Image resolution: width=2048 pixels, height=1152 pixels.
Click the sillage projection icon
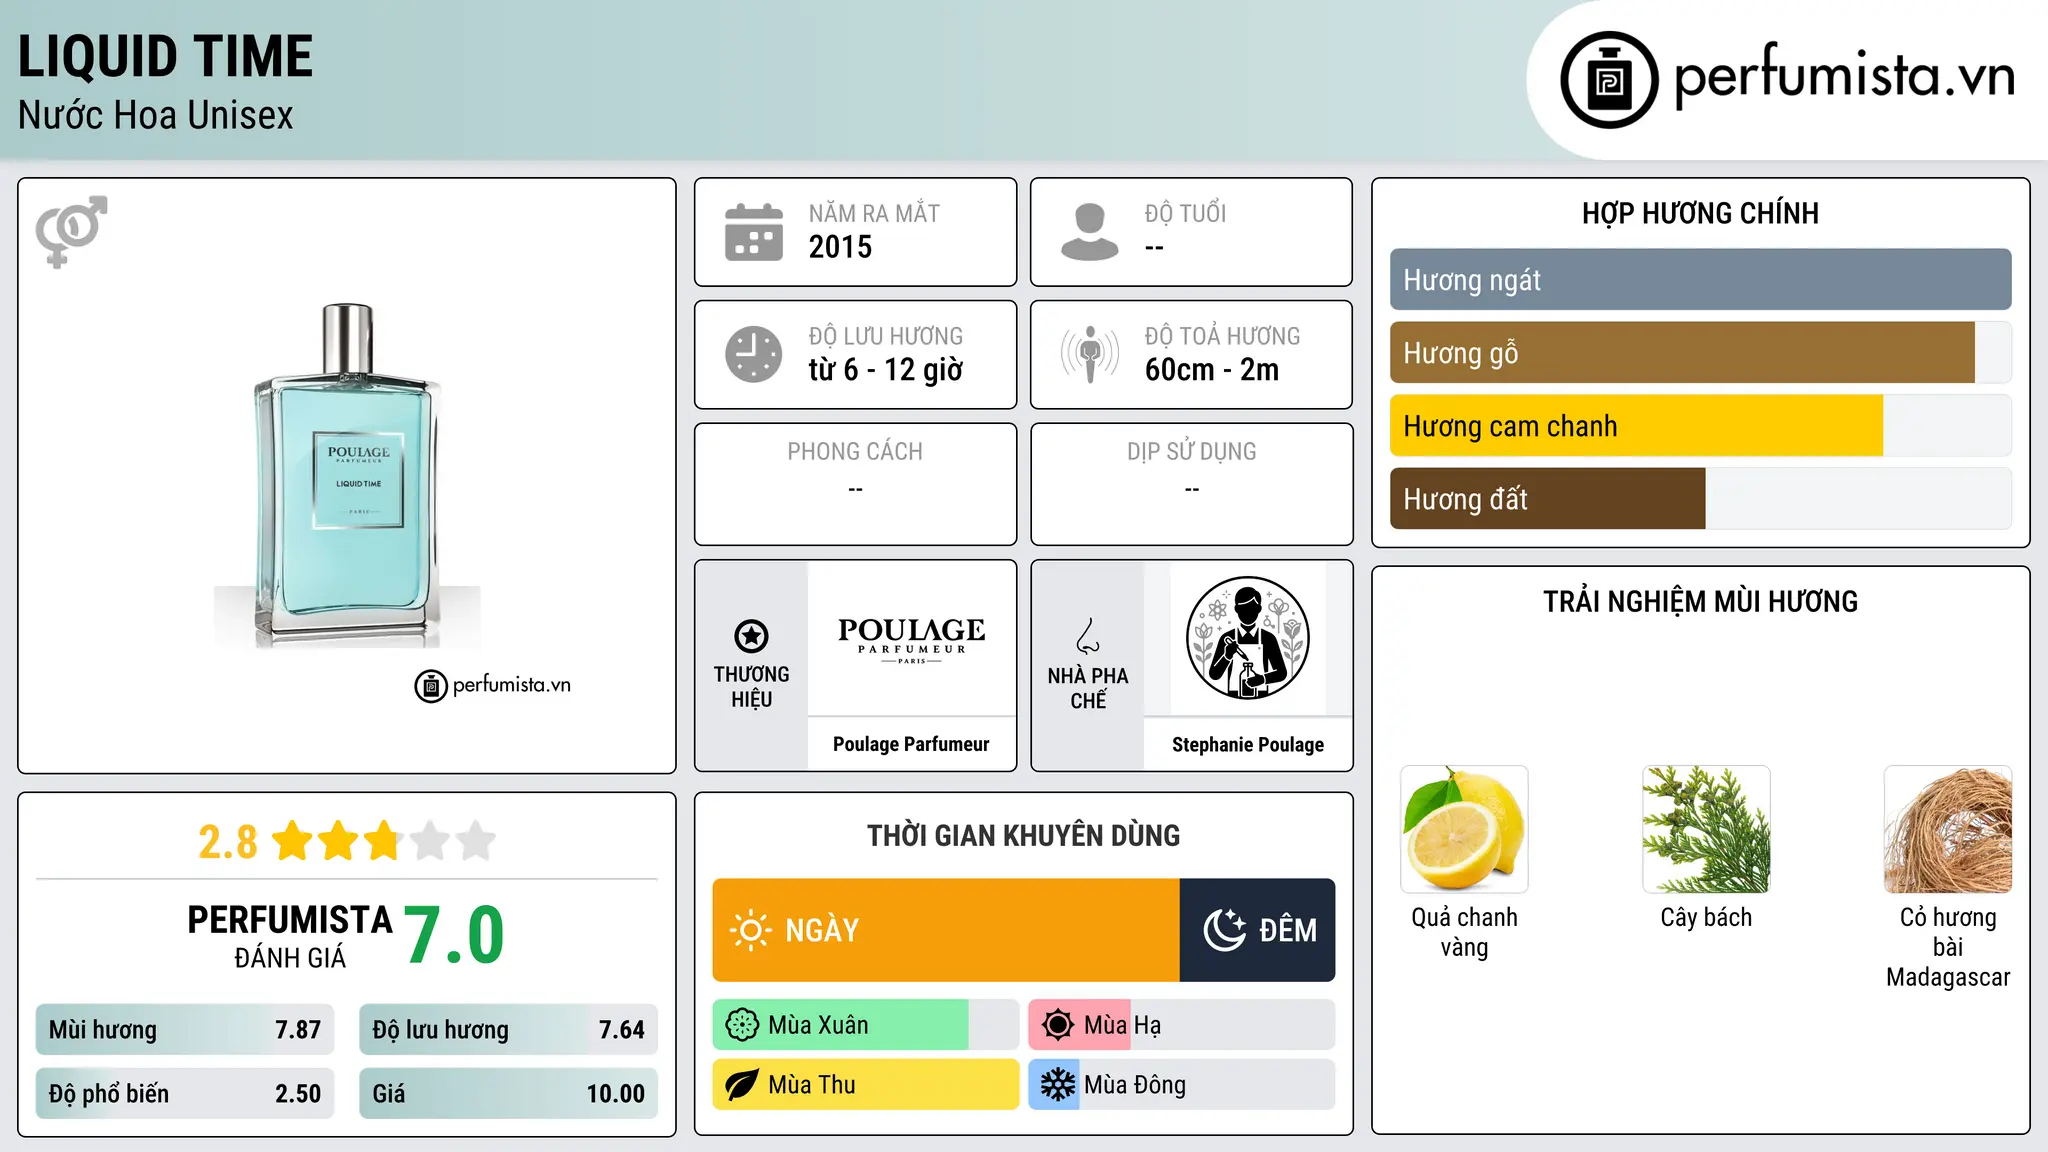[1089, 354]
